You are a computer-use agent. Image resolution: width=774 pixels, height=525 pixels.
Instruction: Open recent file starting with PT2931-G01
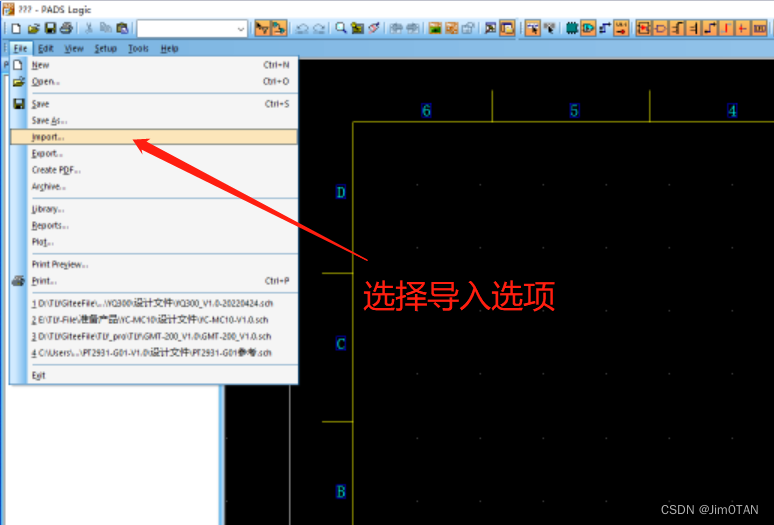(x=154, y=353)
